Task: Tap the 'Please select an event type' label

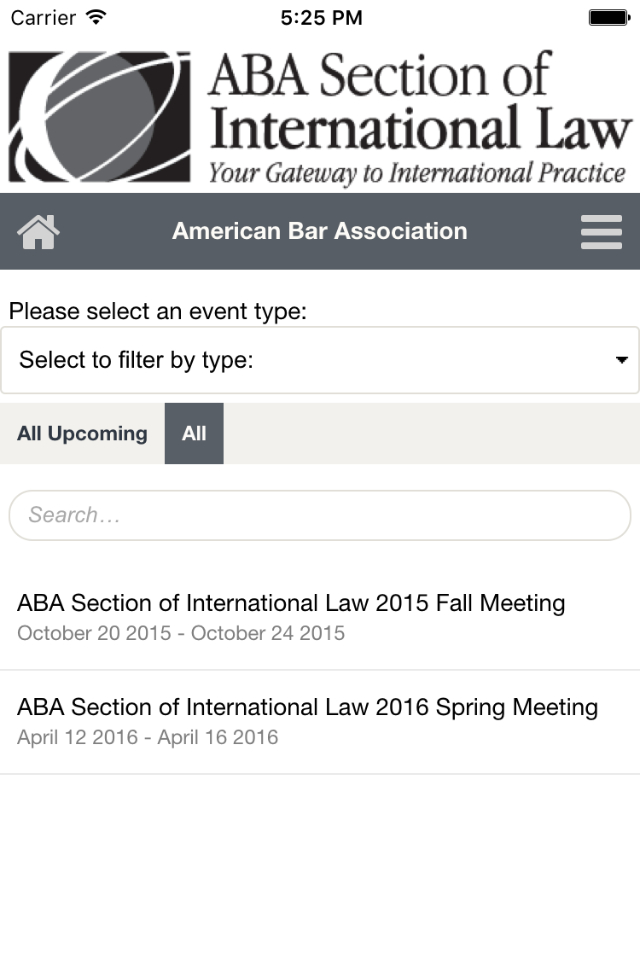Action: 157,311
